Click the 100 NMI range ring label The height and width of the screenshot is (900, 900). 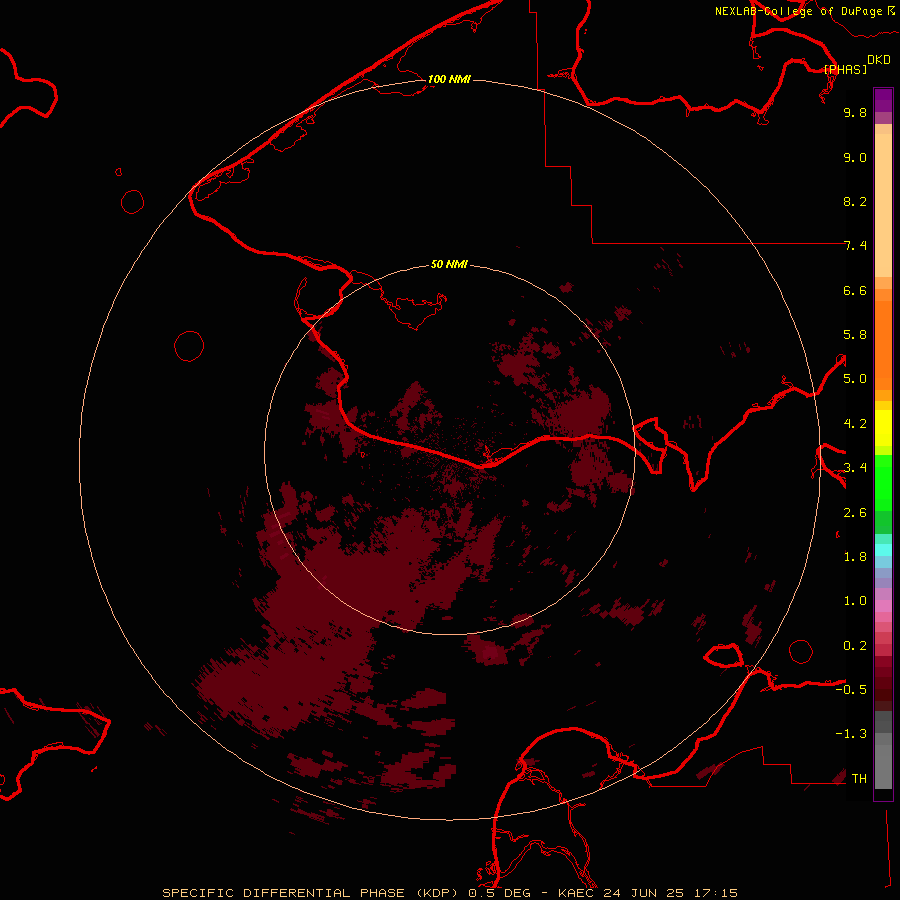coord(449,79)
